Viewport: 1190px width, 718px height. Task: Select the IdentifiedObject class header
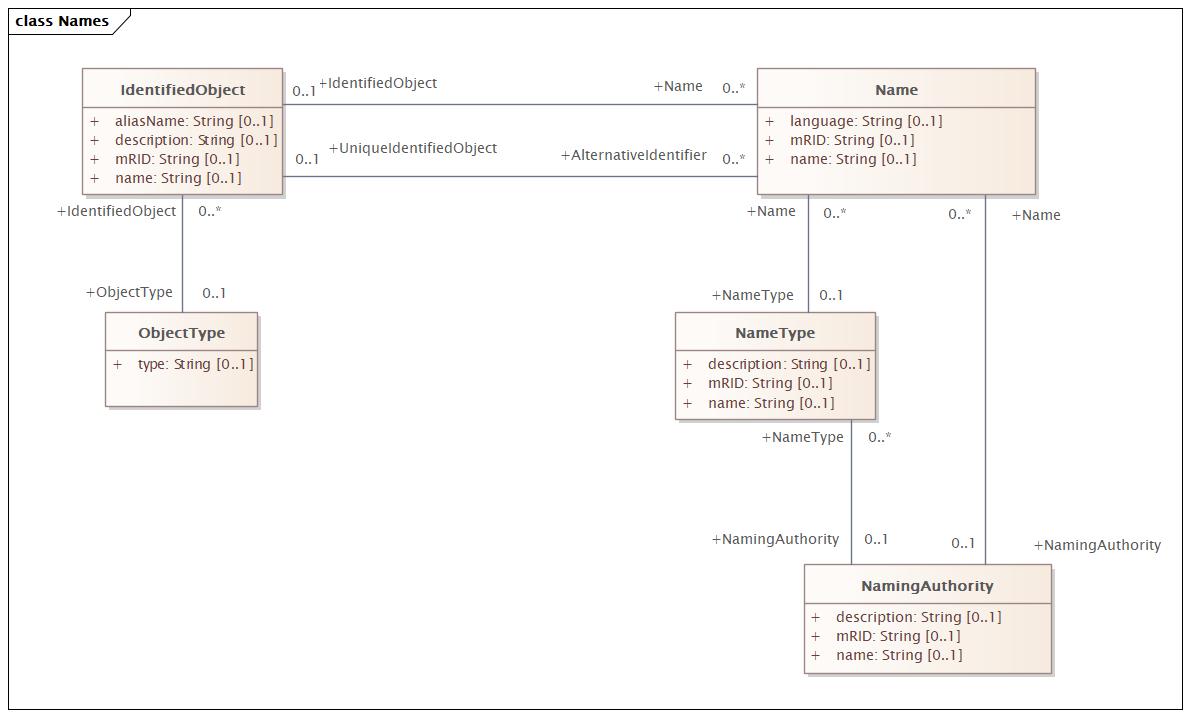pos(182,90)
